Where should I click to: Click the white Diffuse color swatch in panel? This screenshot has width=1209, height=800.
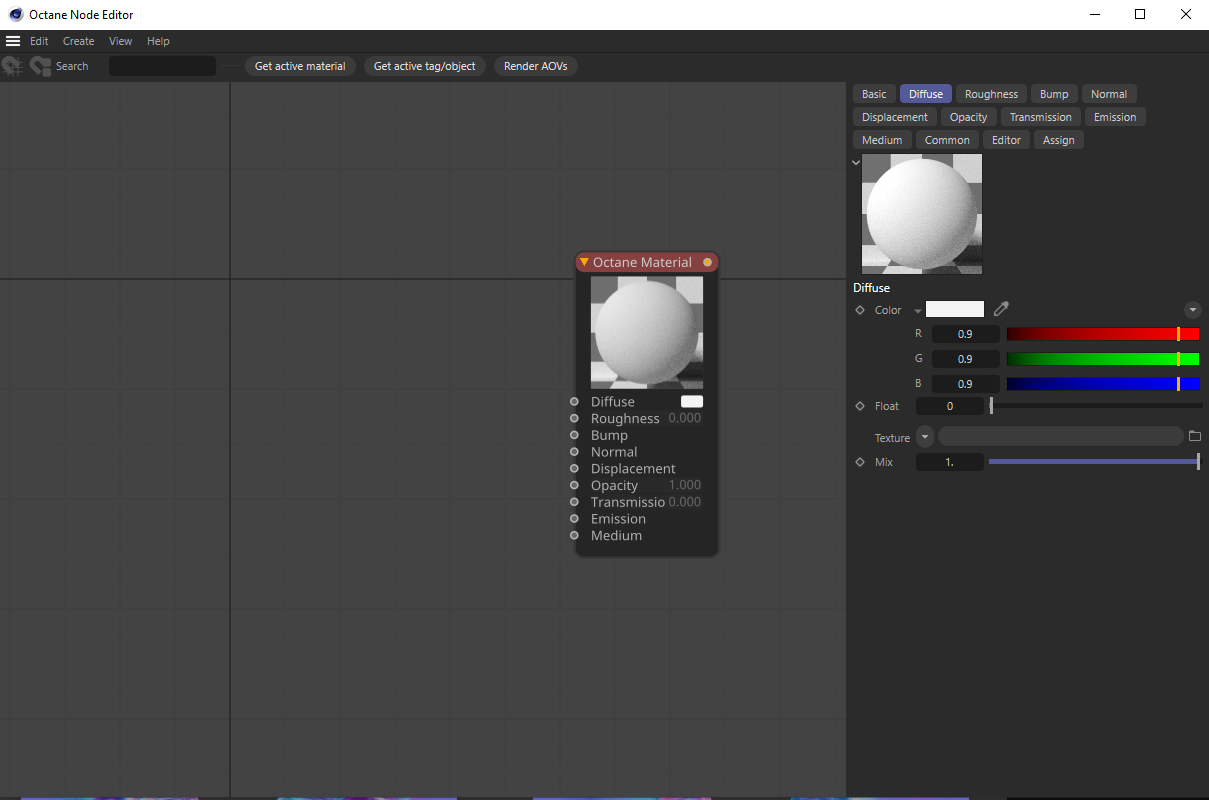point(955,310)
